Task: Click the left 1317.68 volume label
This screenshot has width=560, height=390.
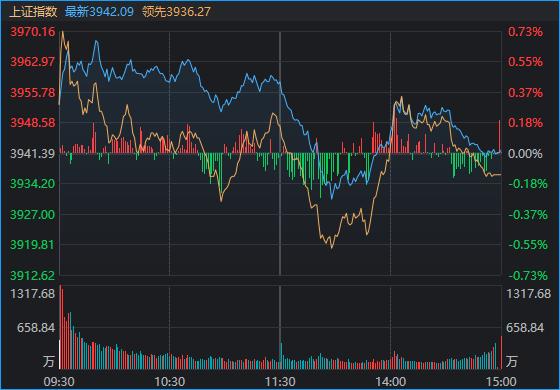Action: 33,294
